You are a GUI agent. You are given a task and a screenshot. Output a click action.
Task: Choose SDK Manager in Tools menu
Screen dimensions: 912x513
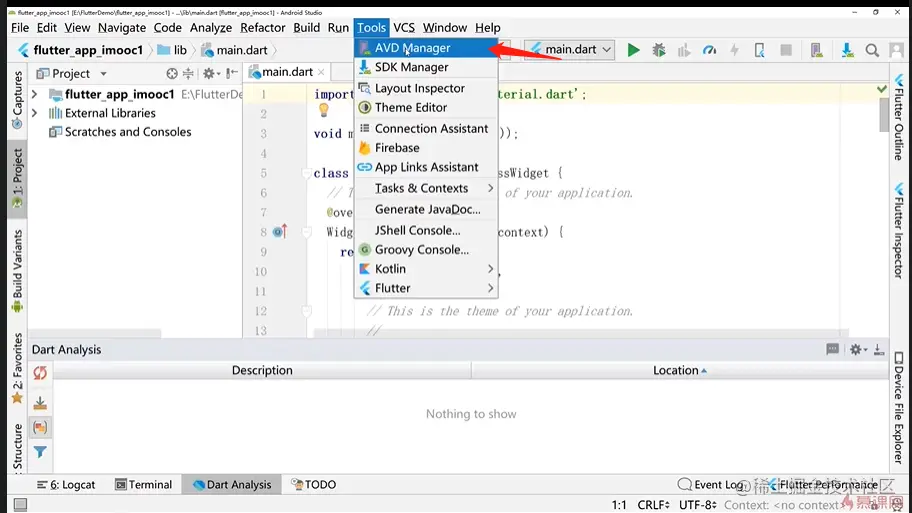pyautogui.click(x=426, y=67)
